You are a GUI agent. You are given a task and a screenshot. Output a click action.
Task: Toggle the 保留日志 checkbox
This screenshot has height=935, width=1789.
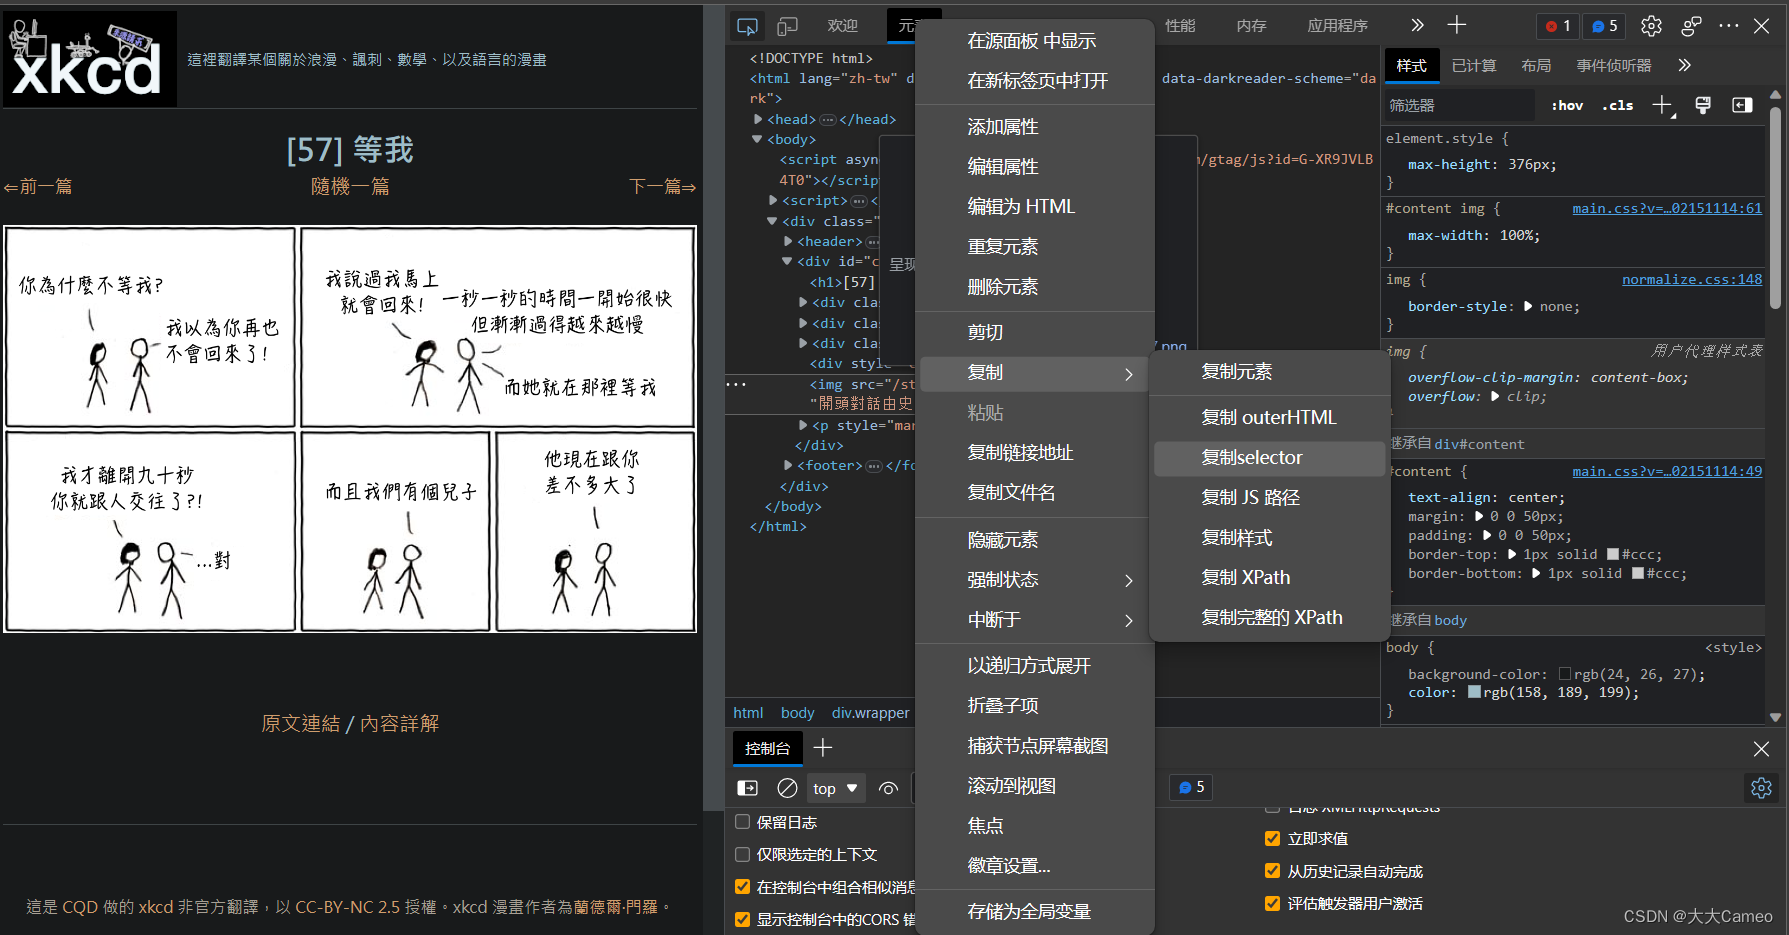742,822
